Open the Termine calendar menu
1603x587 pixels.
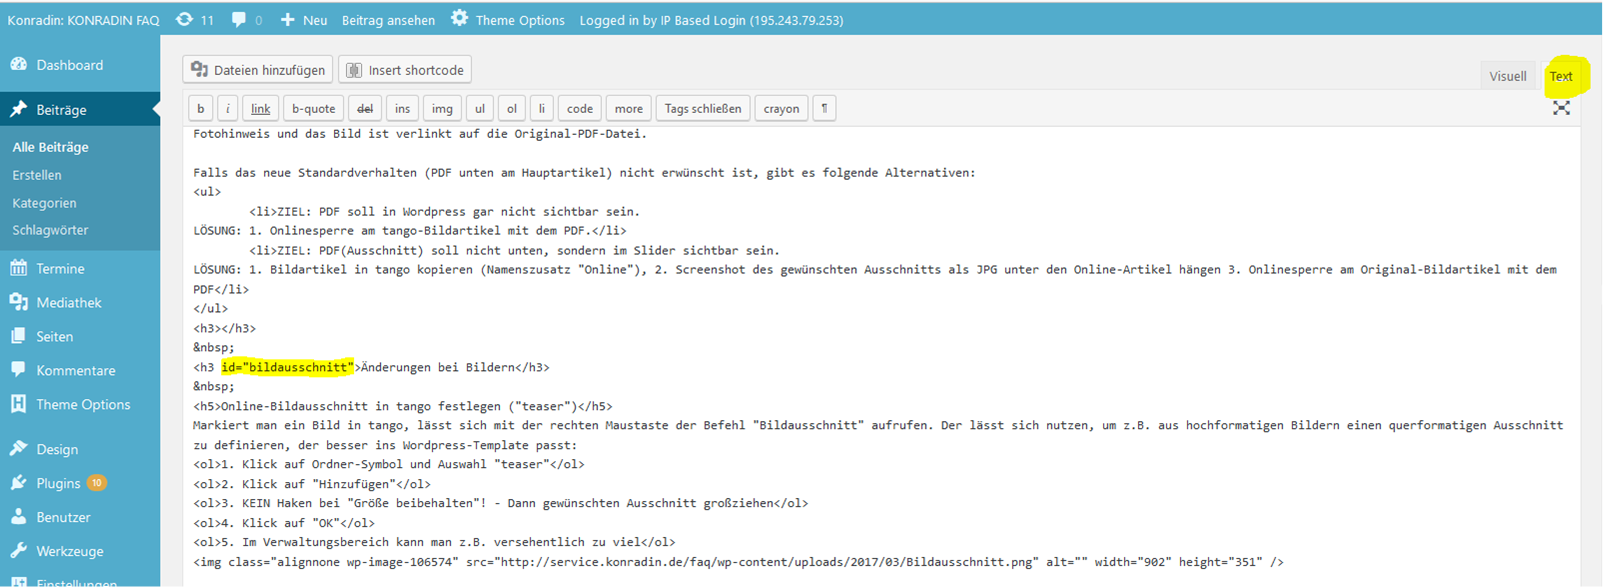click(60, 268)
